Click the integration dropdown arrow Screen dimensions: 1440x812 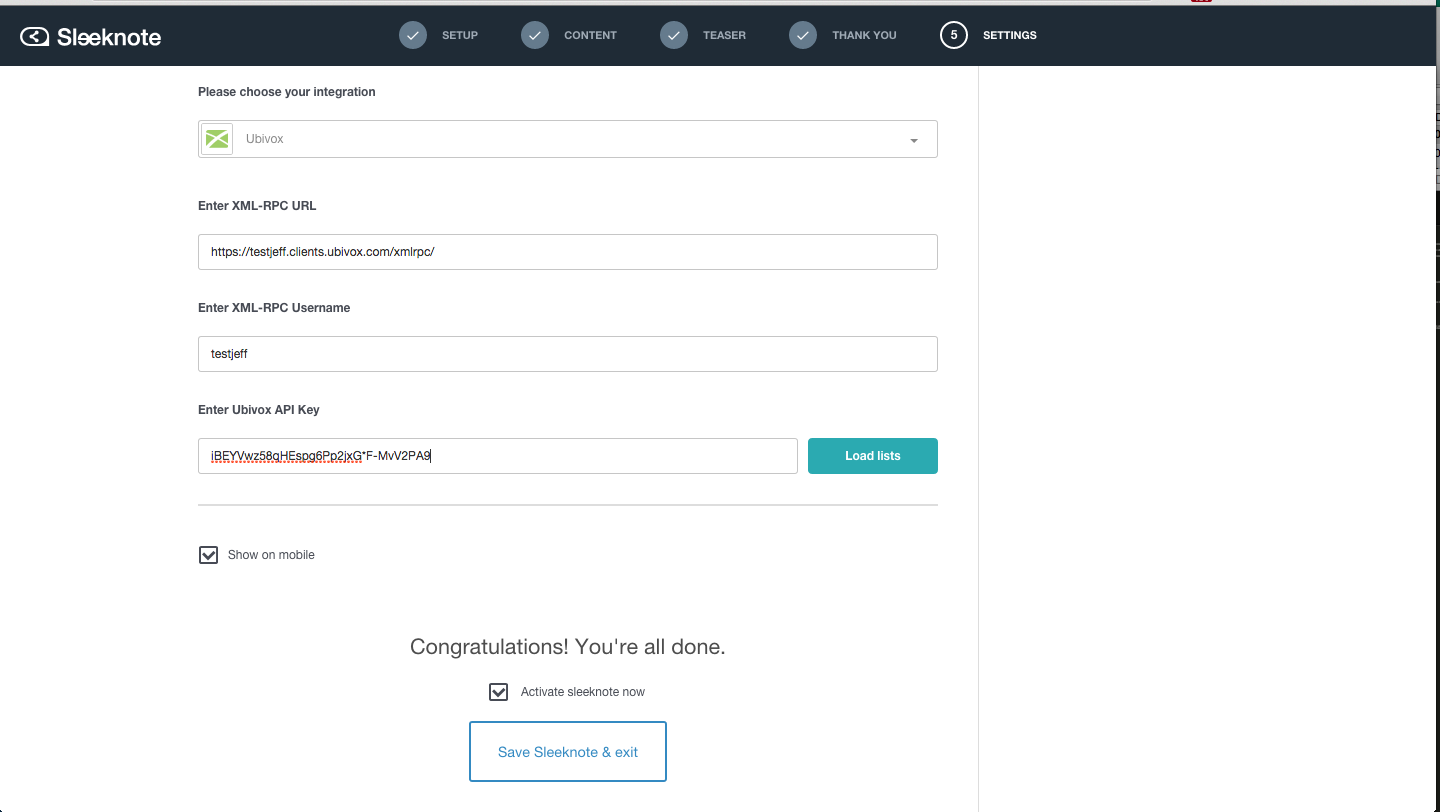point(914,141)
